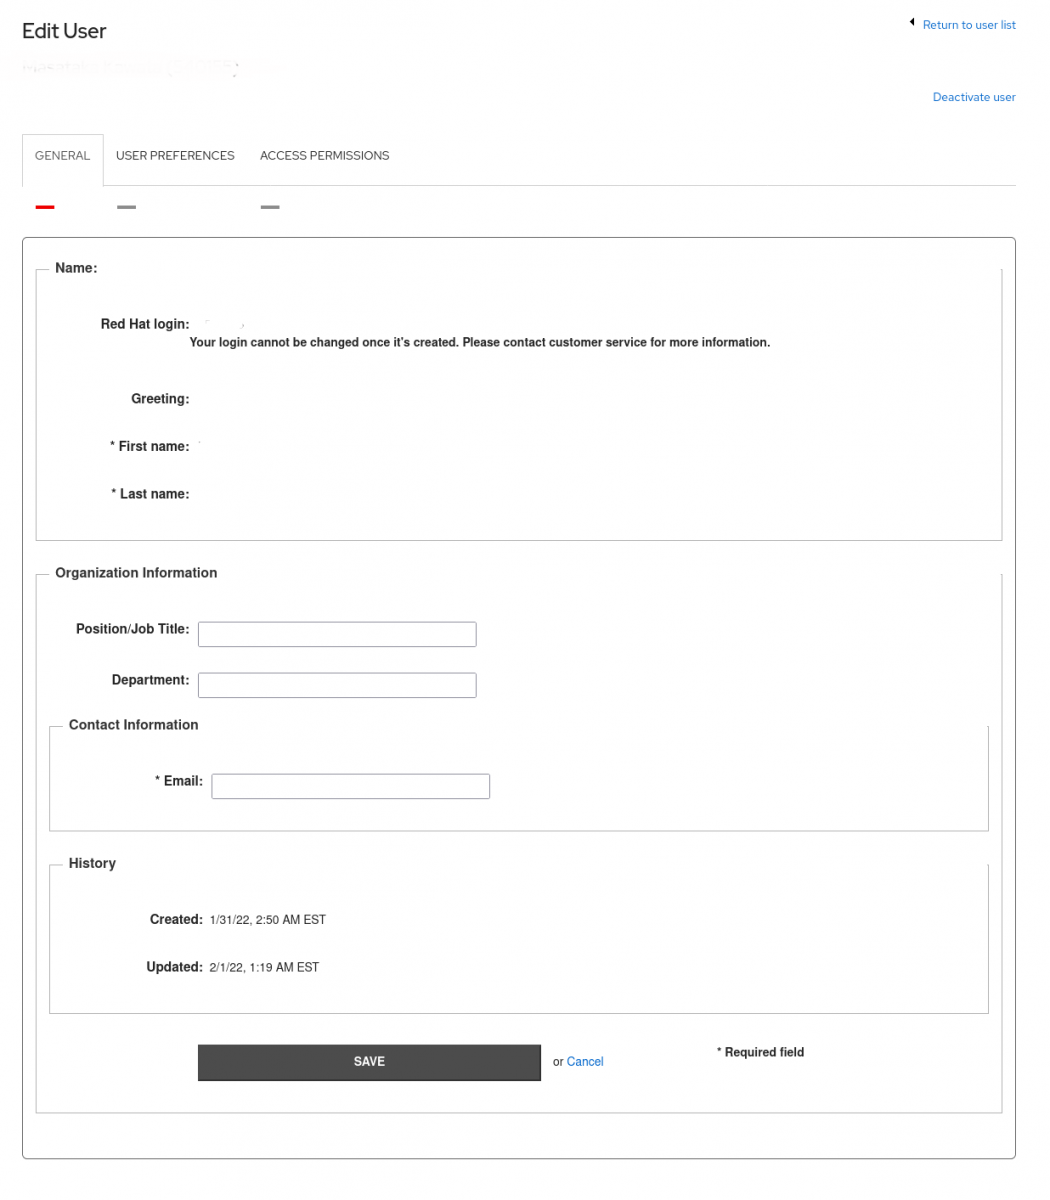Click into the Department input box

click(337, 685)
